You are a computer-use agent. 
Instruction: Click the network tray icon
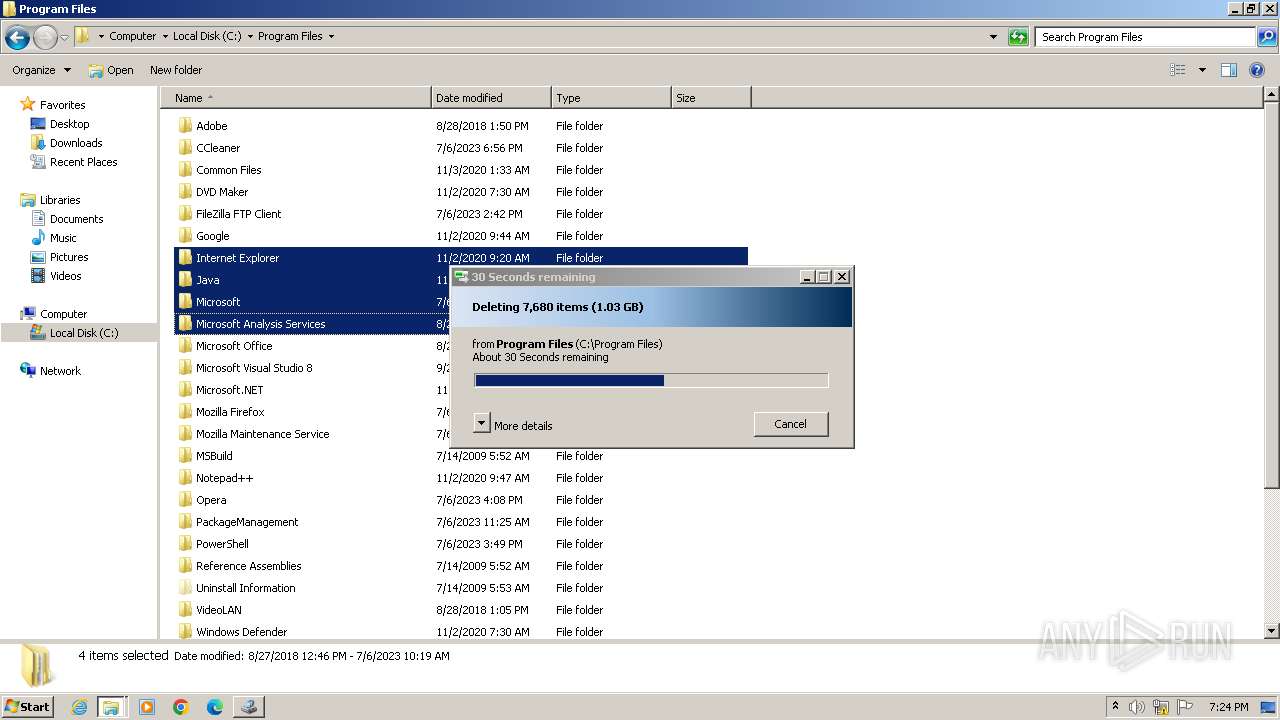coord(1161,707)
